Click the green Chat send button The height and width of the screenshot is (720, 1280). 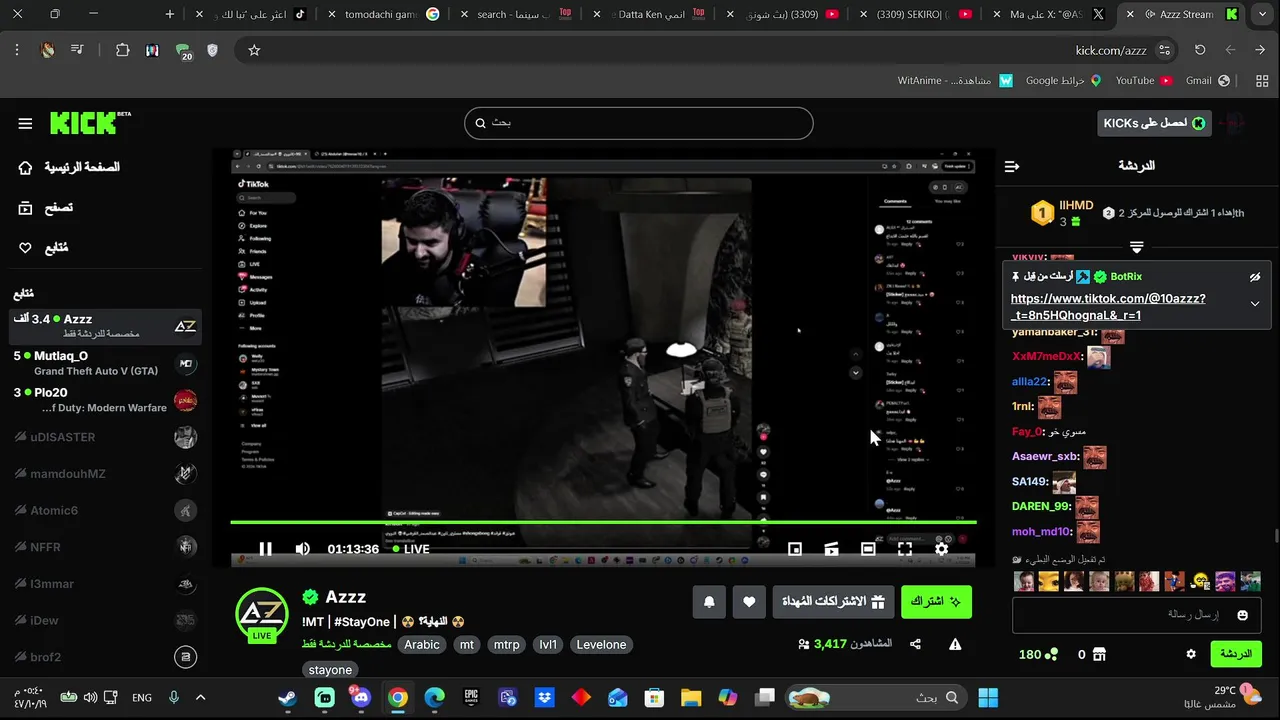1236,654
